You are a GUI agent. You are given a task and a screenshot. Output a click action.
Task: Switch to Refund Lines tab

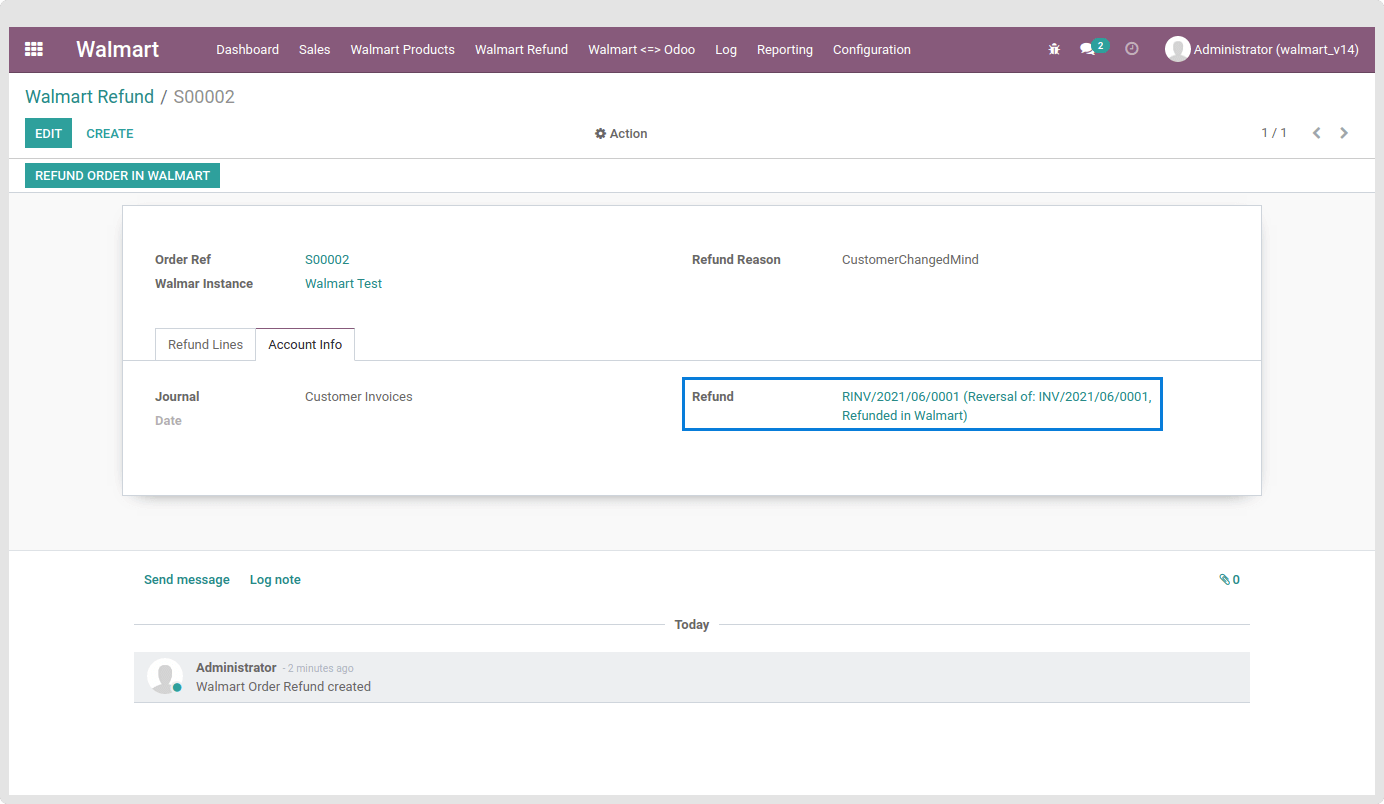(x=205, y=344)
